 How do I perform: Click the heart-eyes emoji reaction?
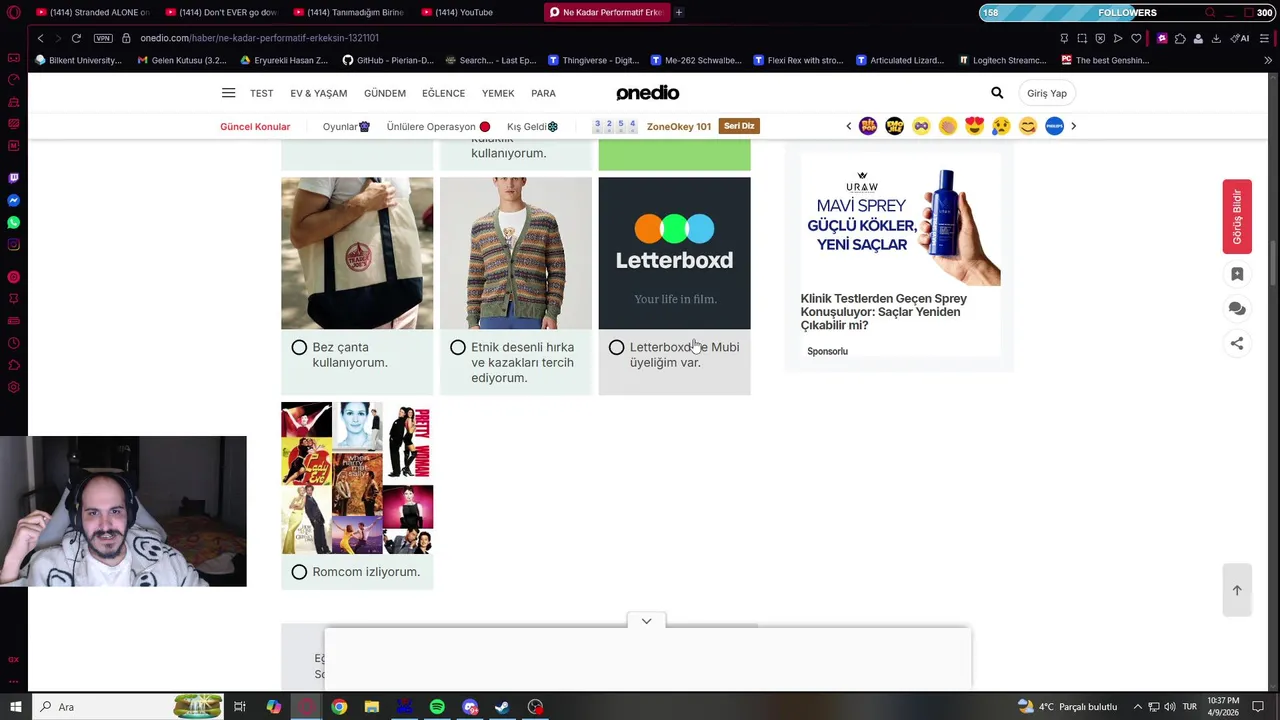point(974,126)
